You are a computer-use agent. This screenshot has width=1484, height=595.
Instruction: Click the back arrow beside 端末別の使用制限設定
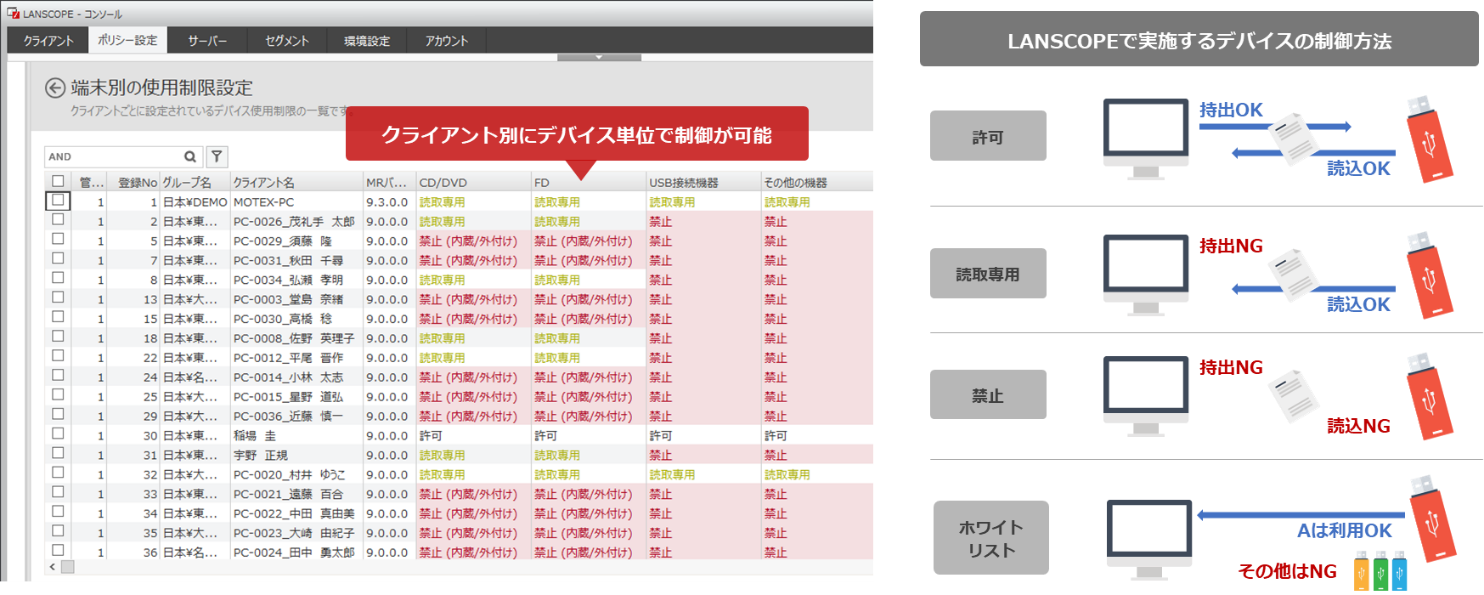click(x=55, y=88)
